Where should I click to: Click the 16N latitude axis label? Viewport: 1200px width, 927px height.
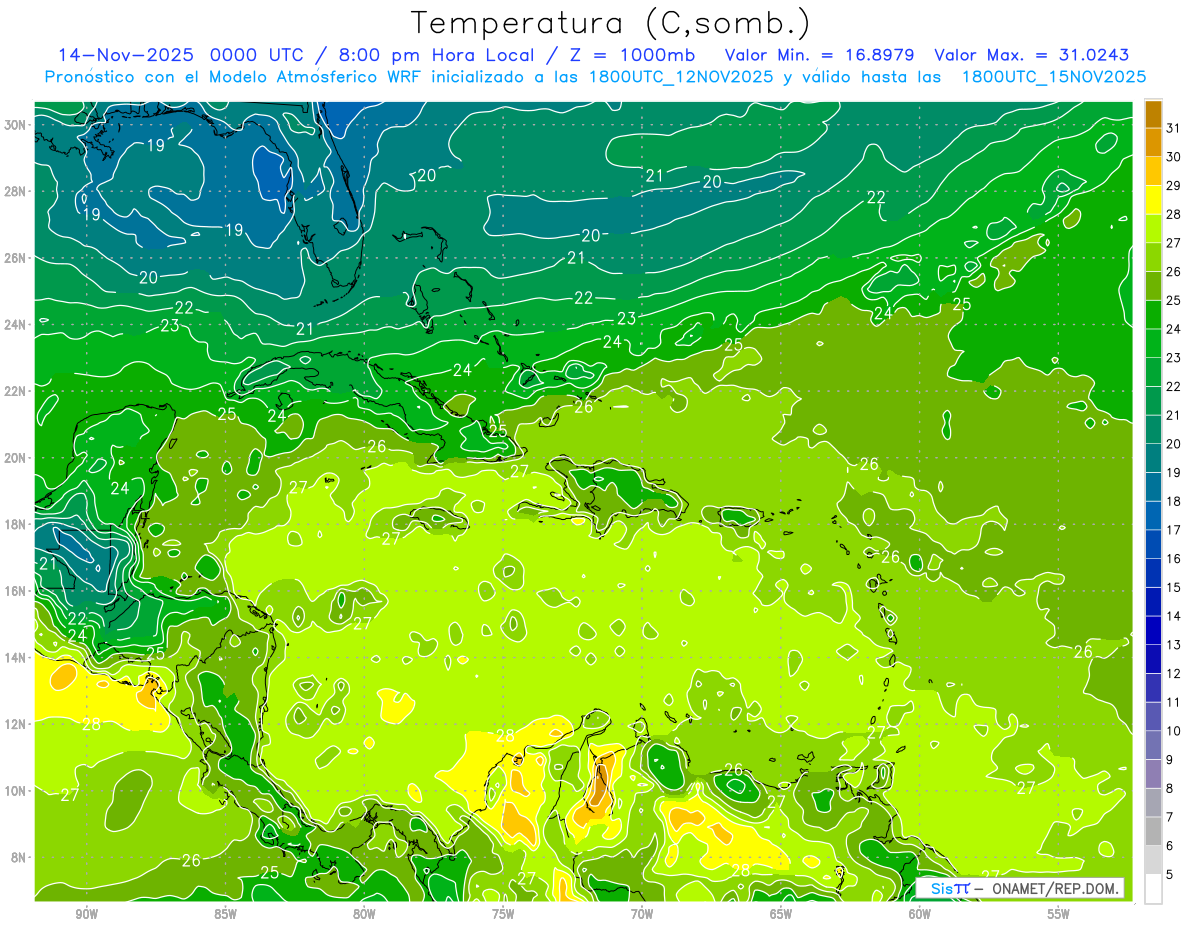pyautogui.click(x=16, y=590)
